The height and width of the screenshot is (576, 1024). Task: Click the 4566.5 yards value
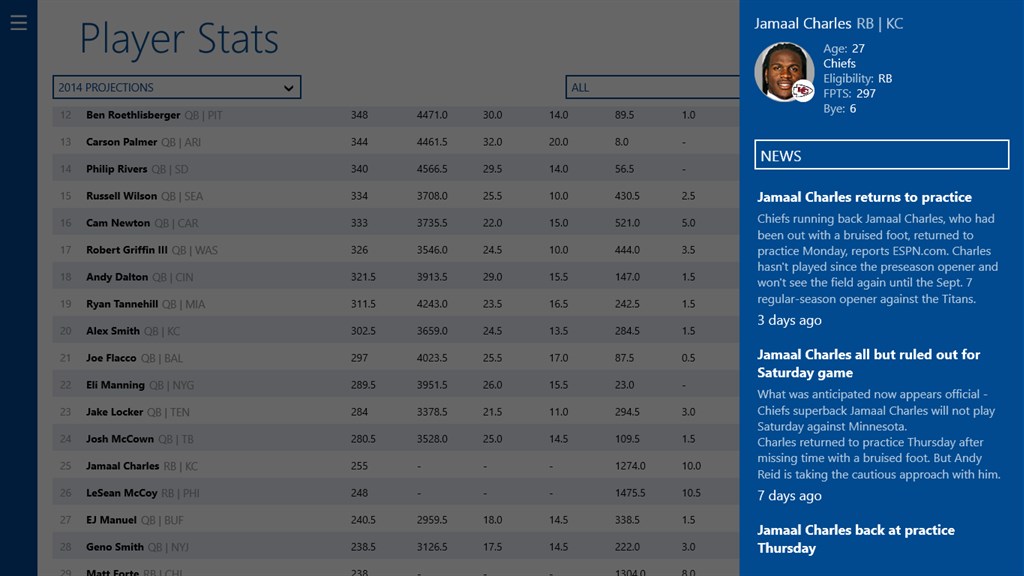pyautogui.click(x=432, y=169)
